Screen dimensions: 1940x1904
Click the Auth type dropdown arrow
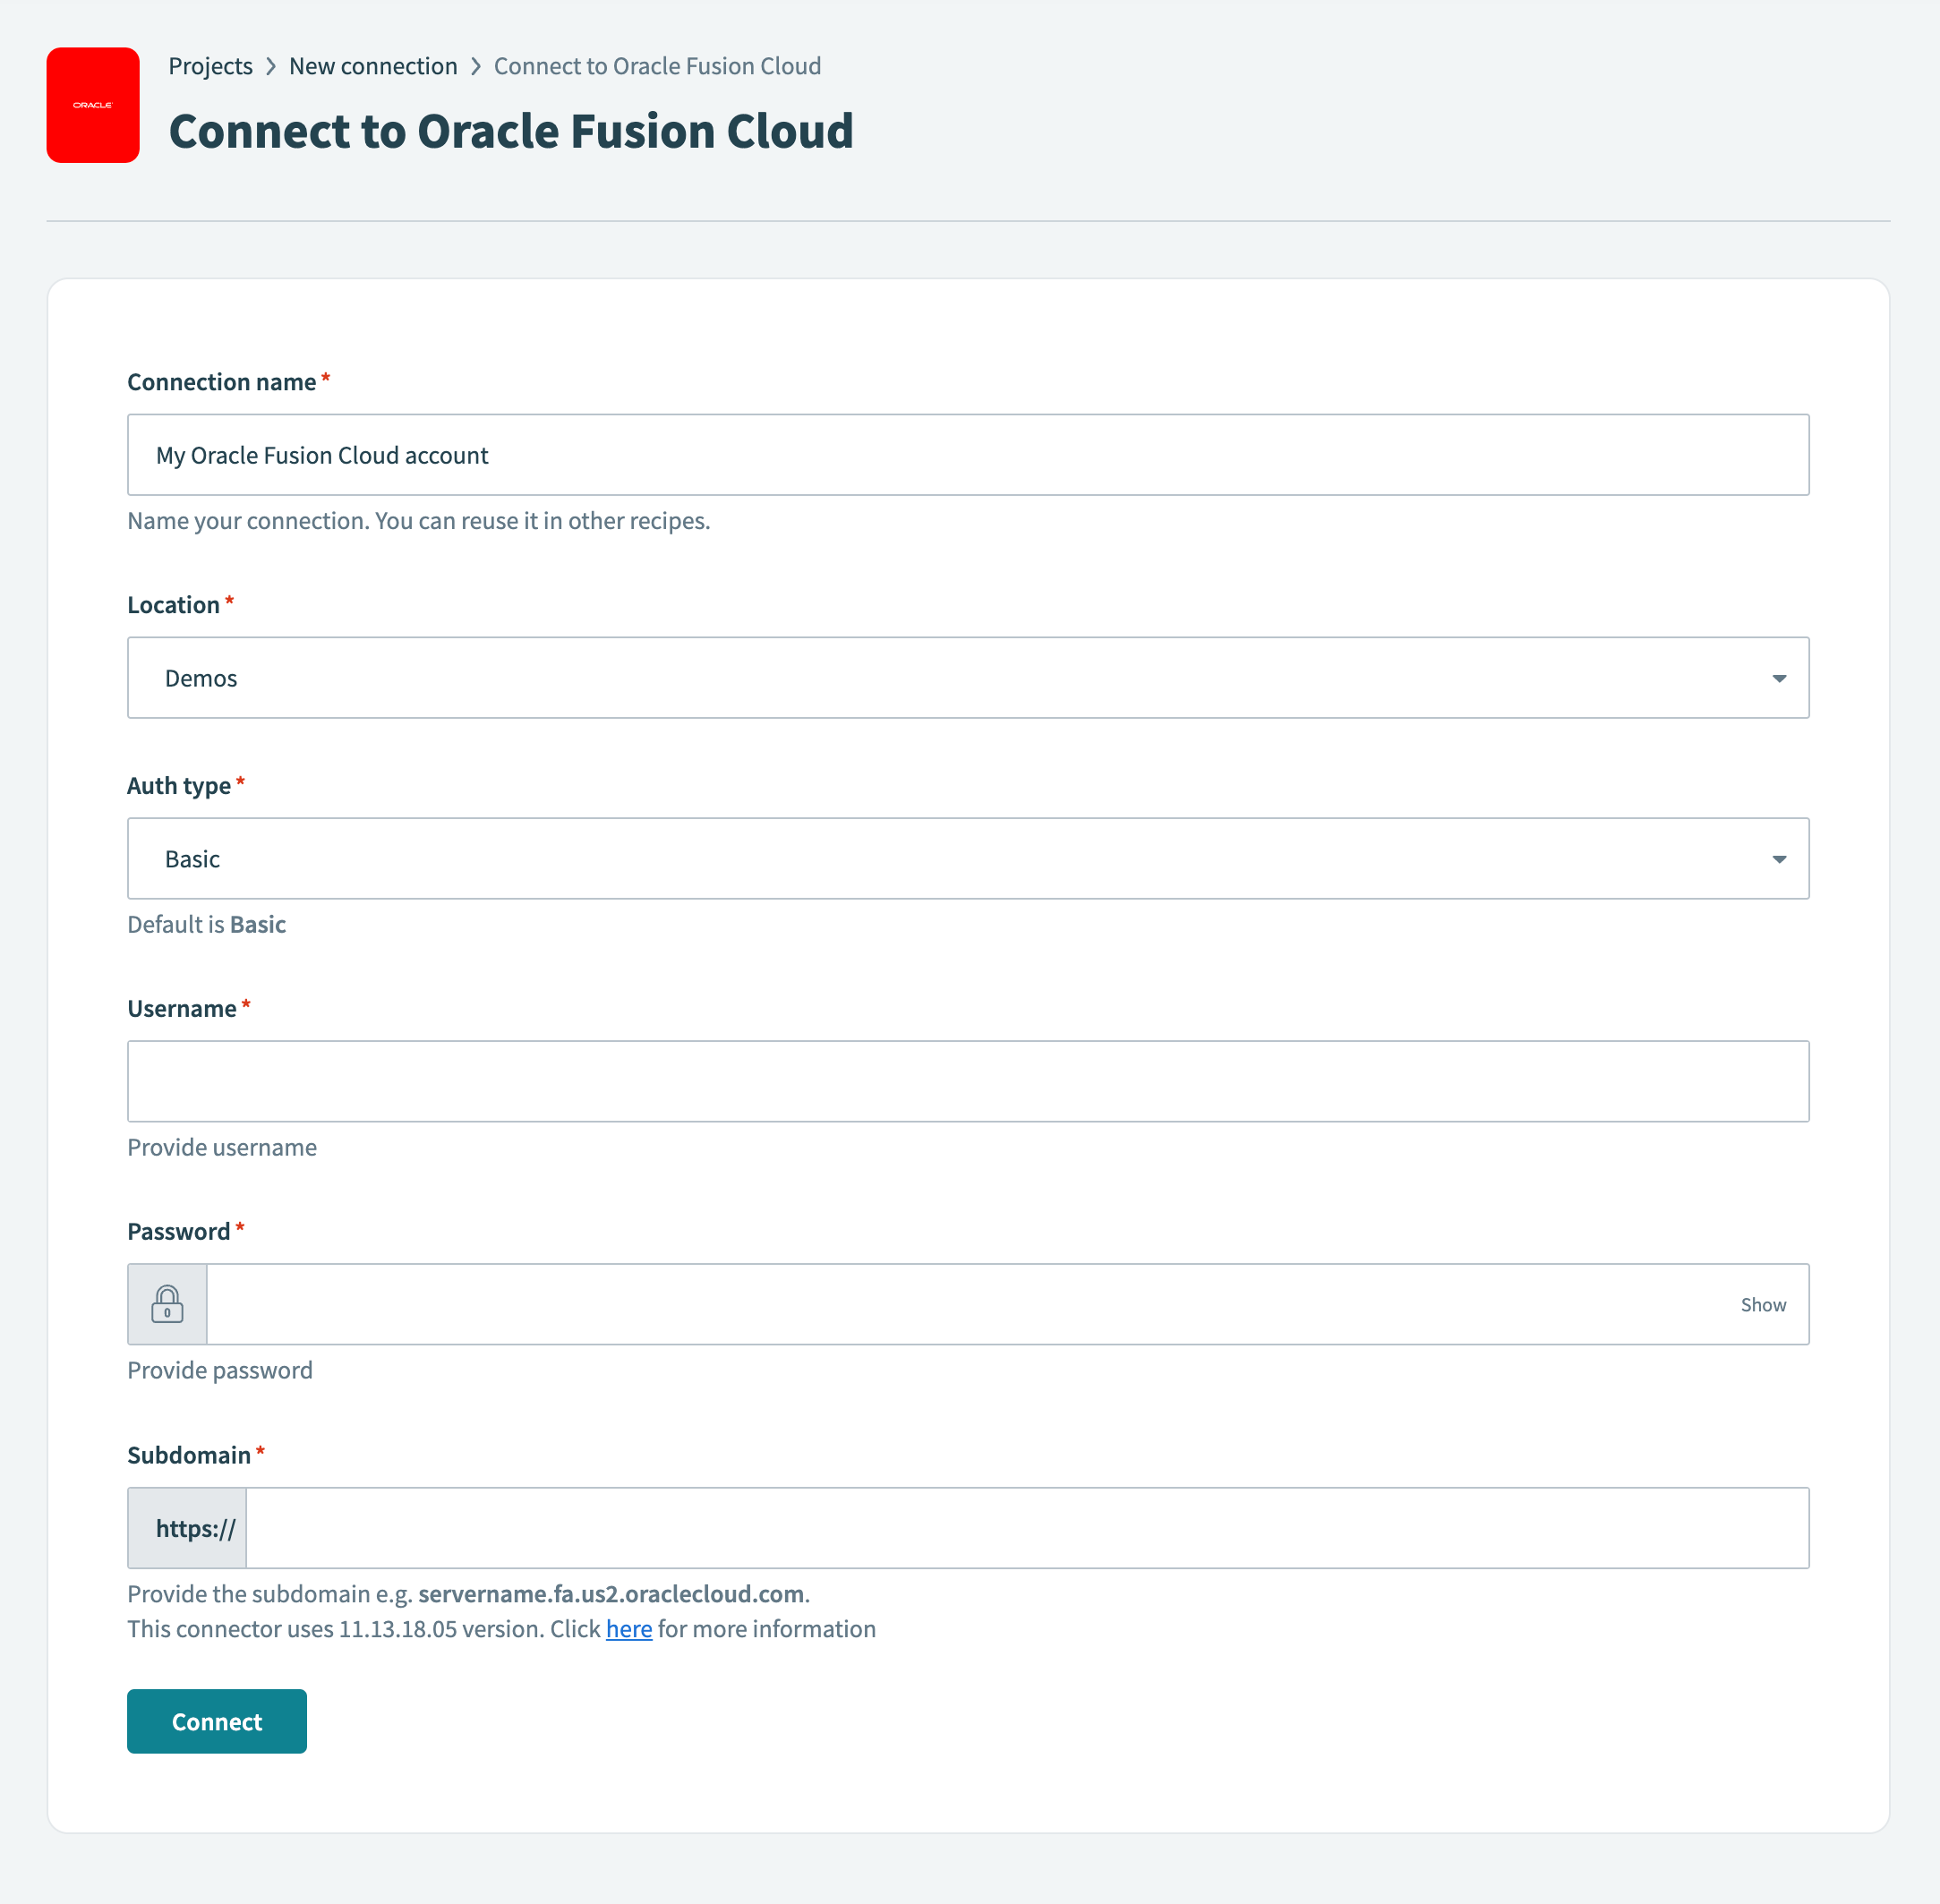(x=1780, y=858)
